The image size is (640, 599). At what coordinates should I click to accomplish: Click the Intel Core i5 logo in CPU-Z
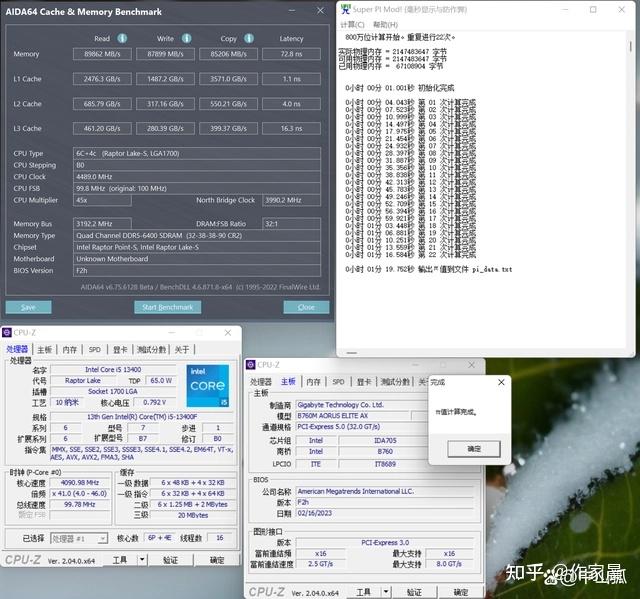tap(208, 386)
